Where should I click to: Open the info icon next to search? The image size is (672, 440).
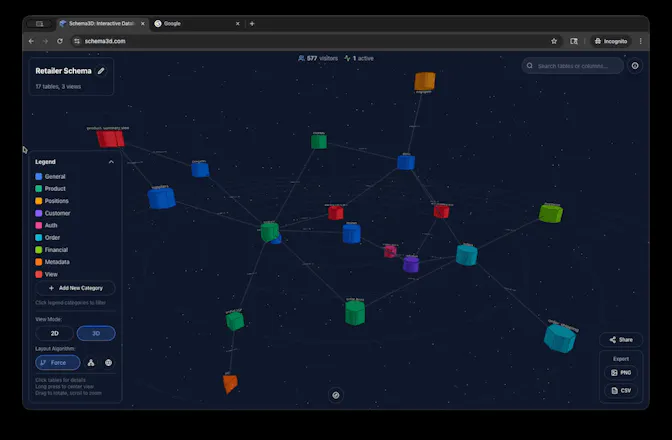coord(635,66)
